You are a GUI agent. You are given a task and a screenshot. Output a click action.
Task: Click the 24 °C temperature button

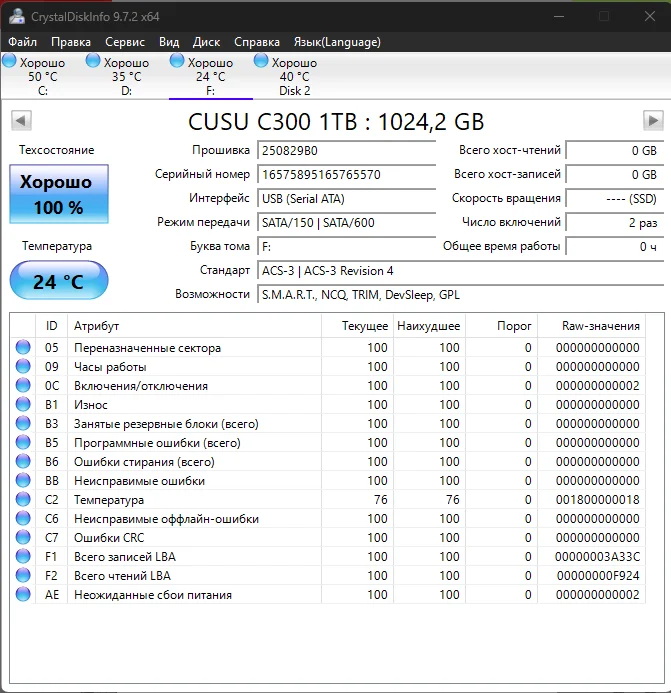tap(59, 281)
